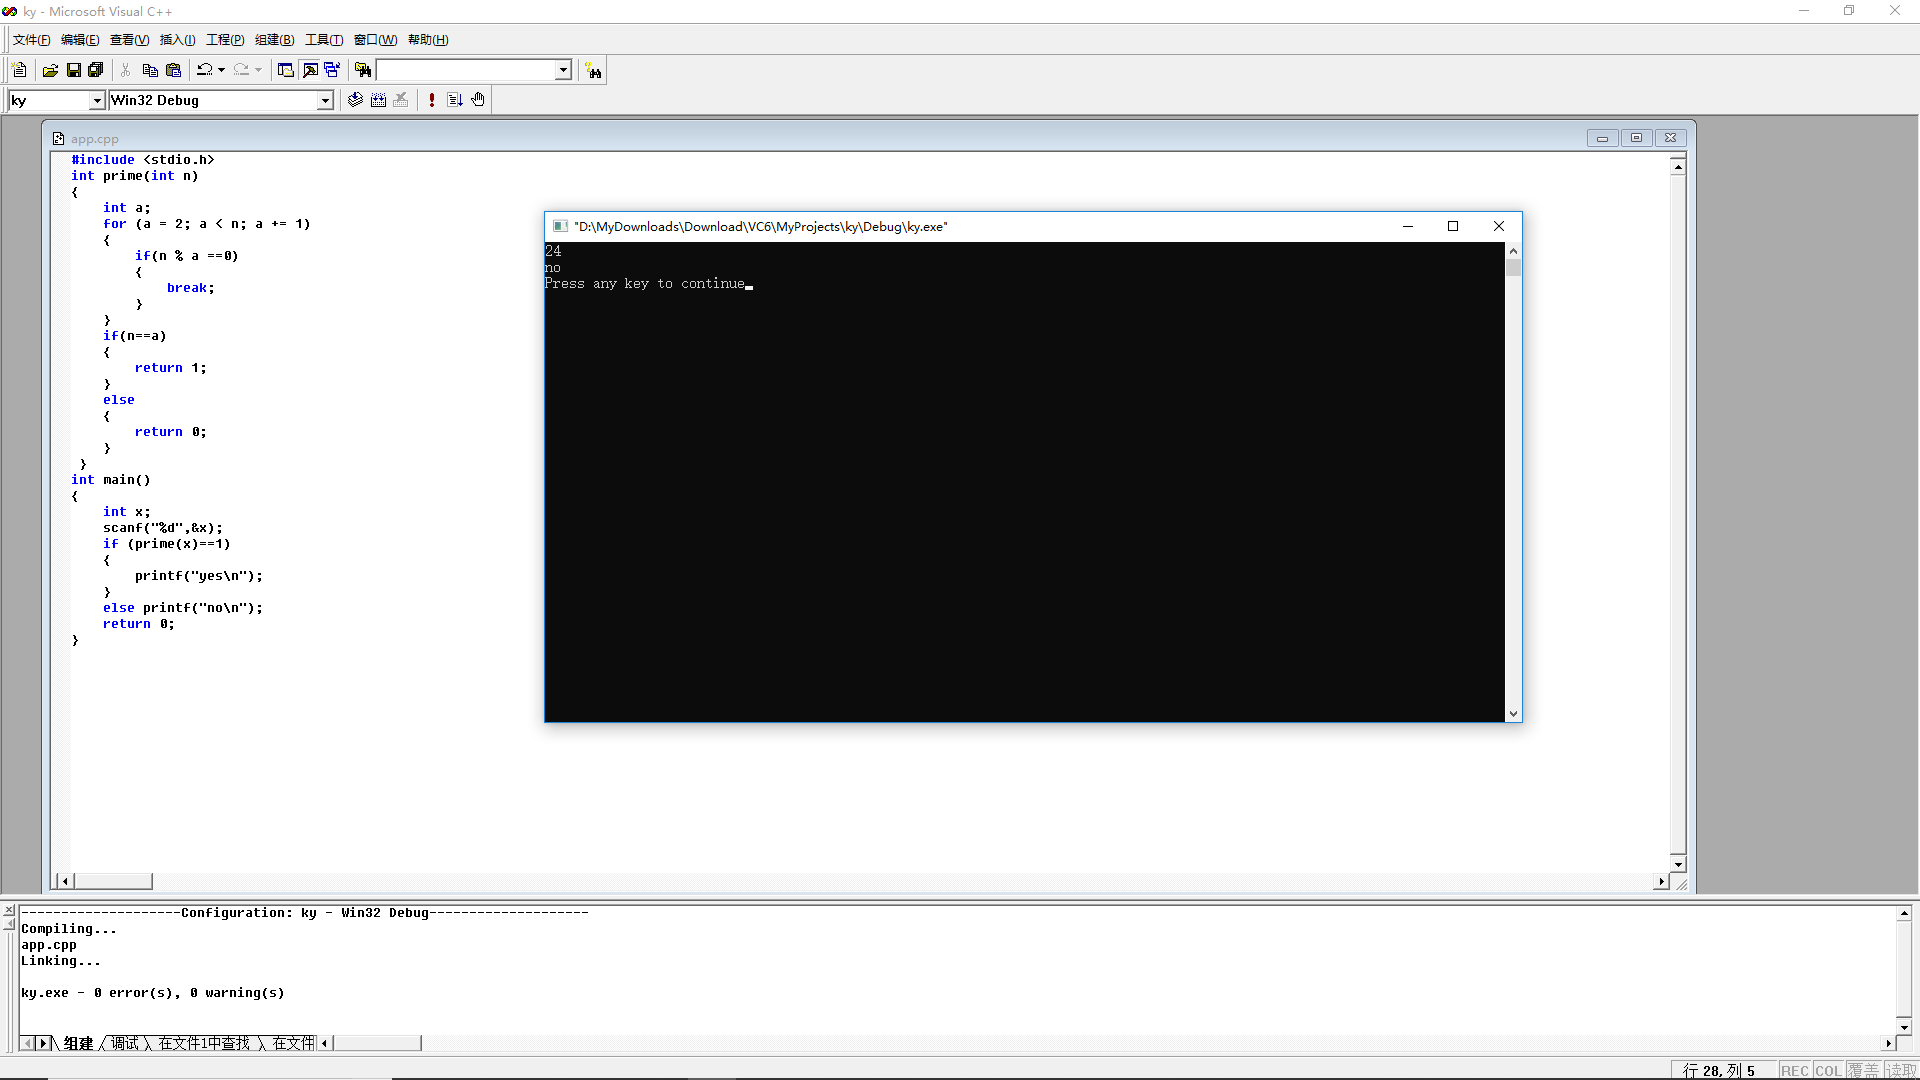This screenshot has width=1920, height=1080.
Task: Toggle the Workspace window button
Action: click(286, 70)
